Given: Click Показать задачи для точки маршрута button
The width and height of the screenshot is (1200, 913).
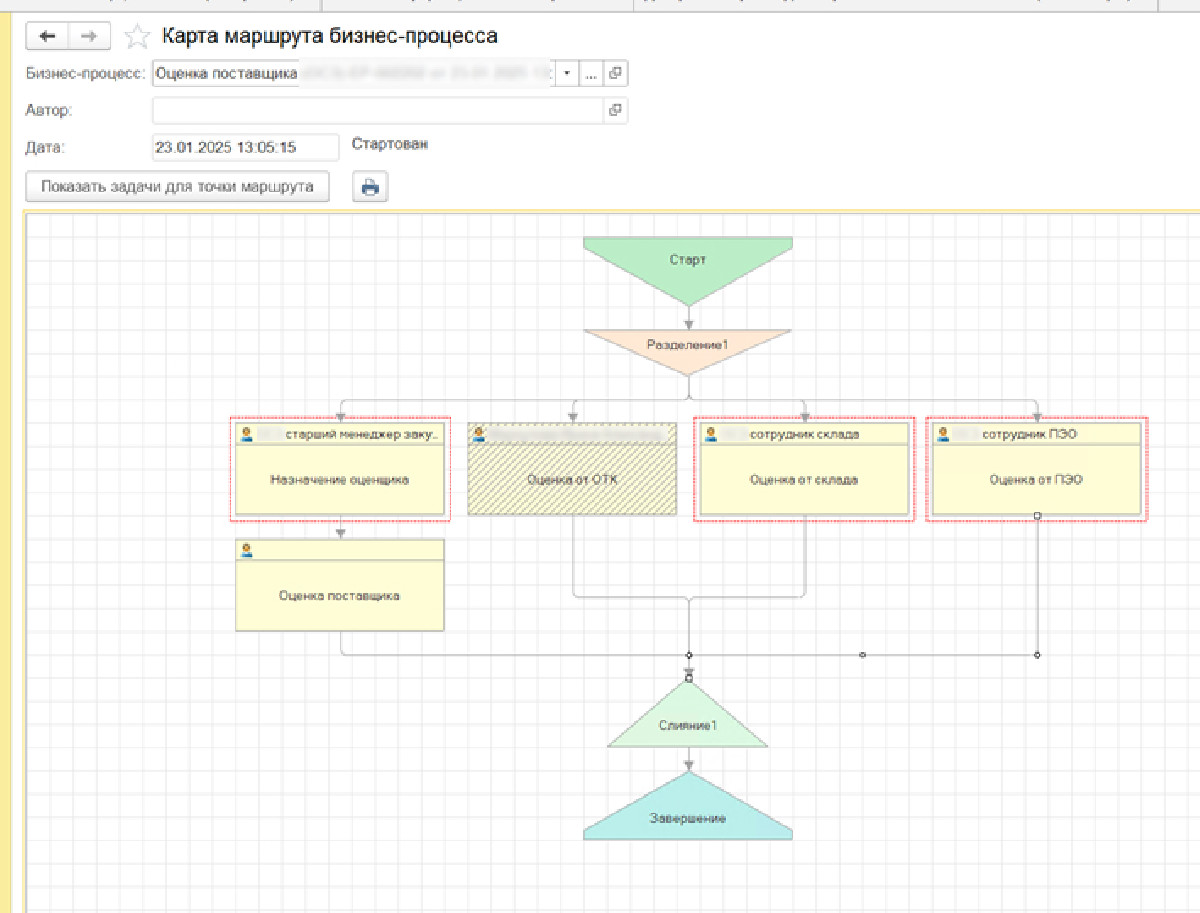Looking at the screenshot, I should [x=177, y=187].
